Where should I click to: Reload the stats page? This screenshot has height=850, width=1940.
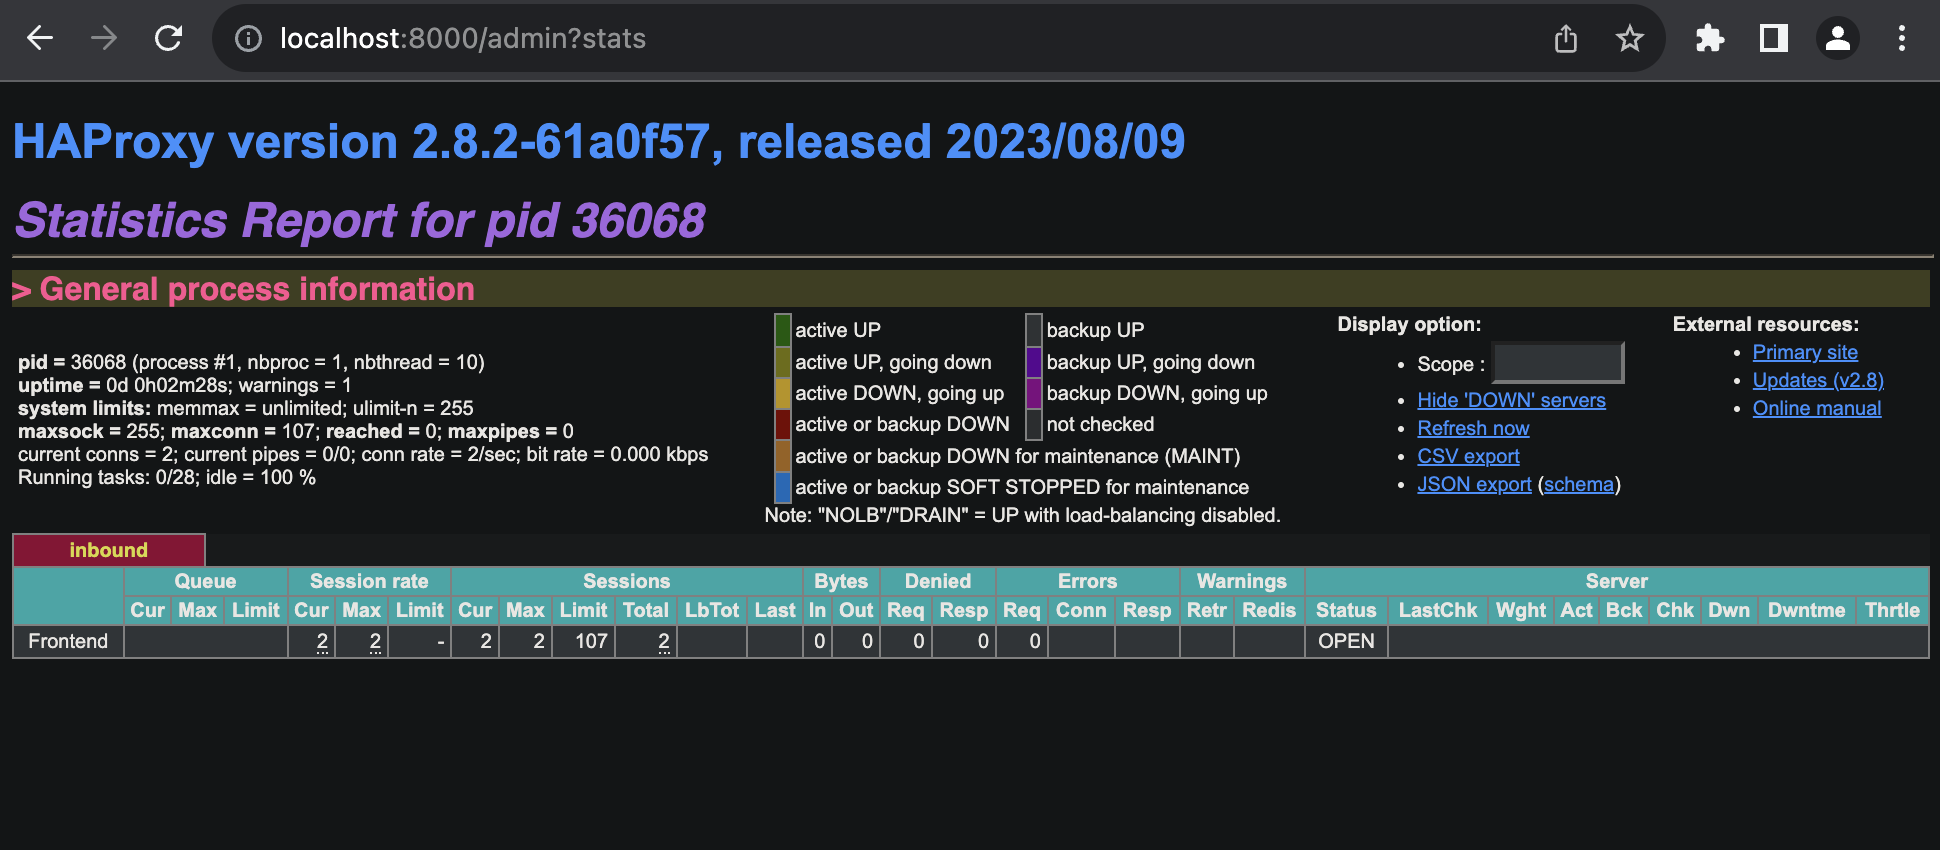click(x=168, y=38)
